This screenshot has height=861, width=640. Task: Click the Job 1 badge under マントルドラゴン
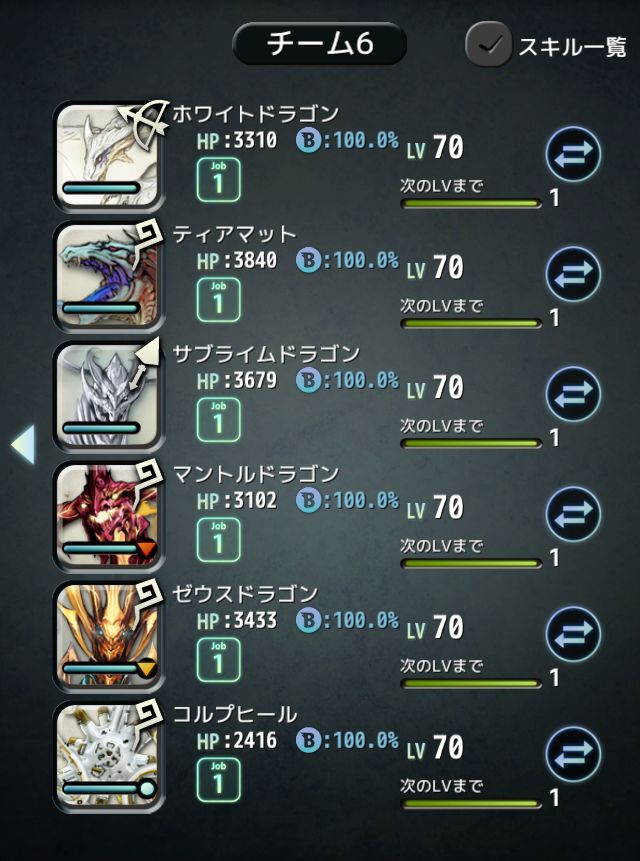tap(218, 540)
